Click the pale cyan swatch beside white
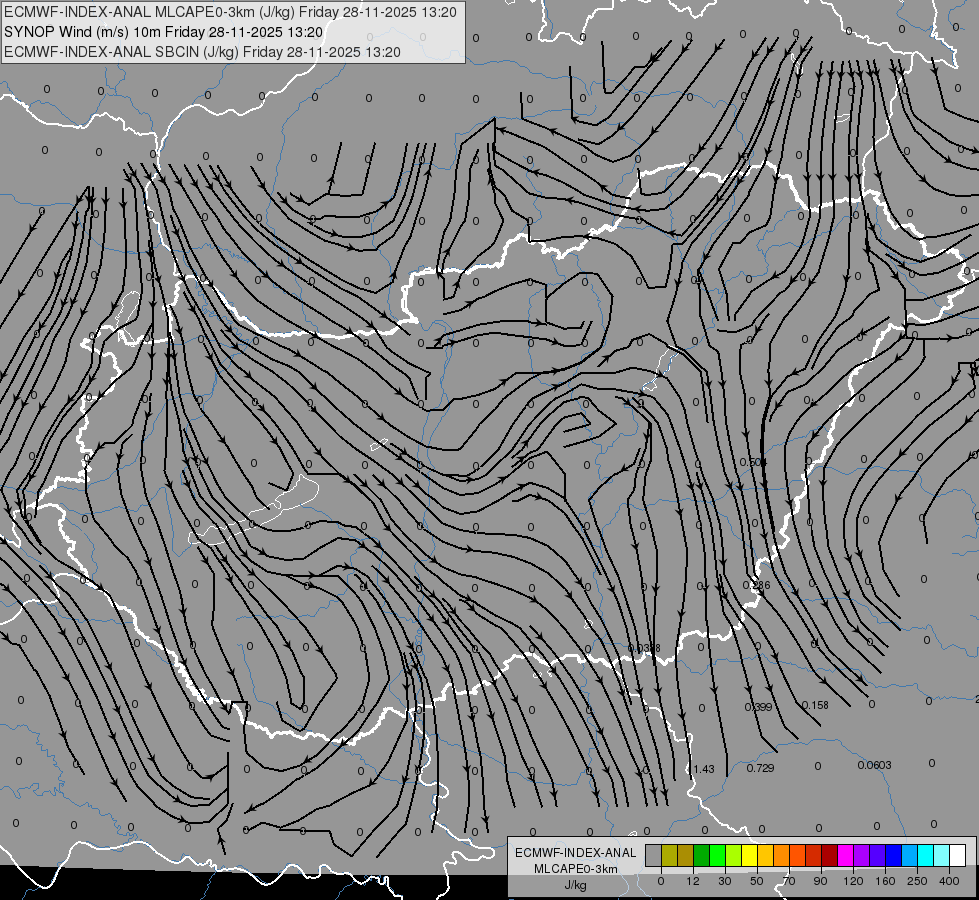Viewport: 979px width, 900px height. [942, 855]
